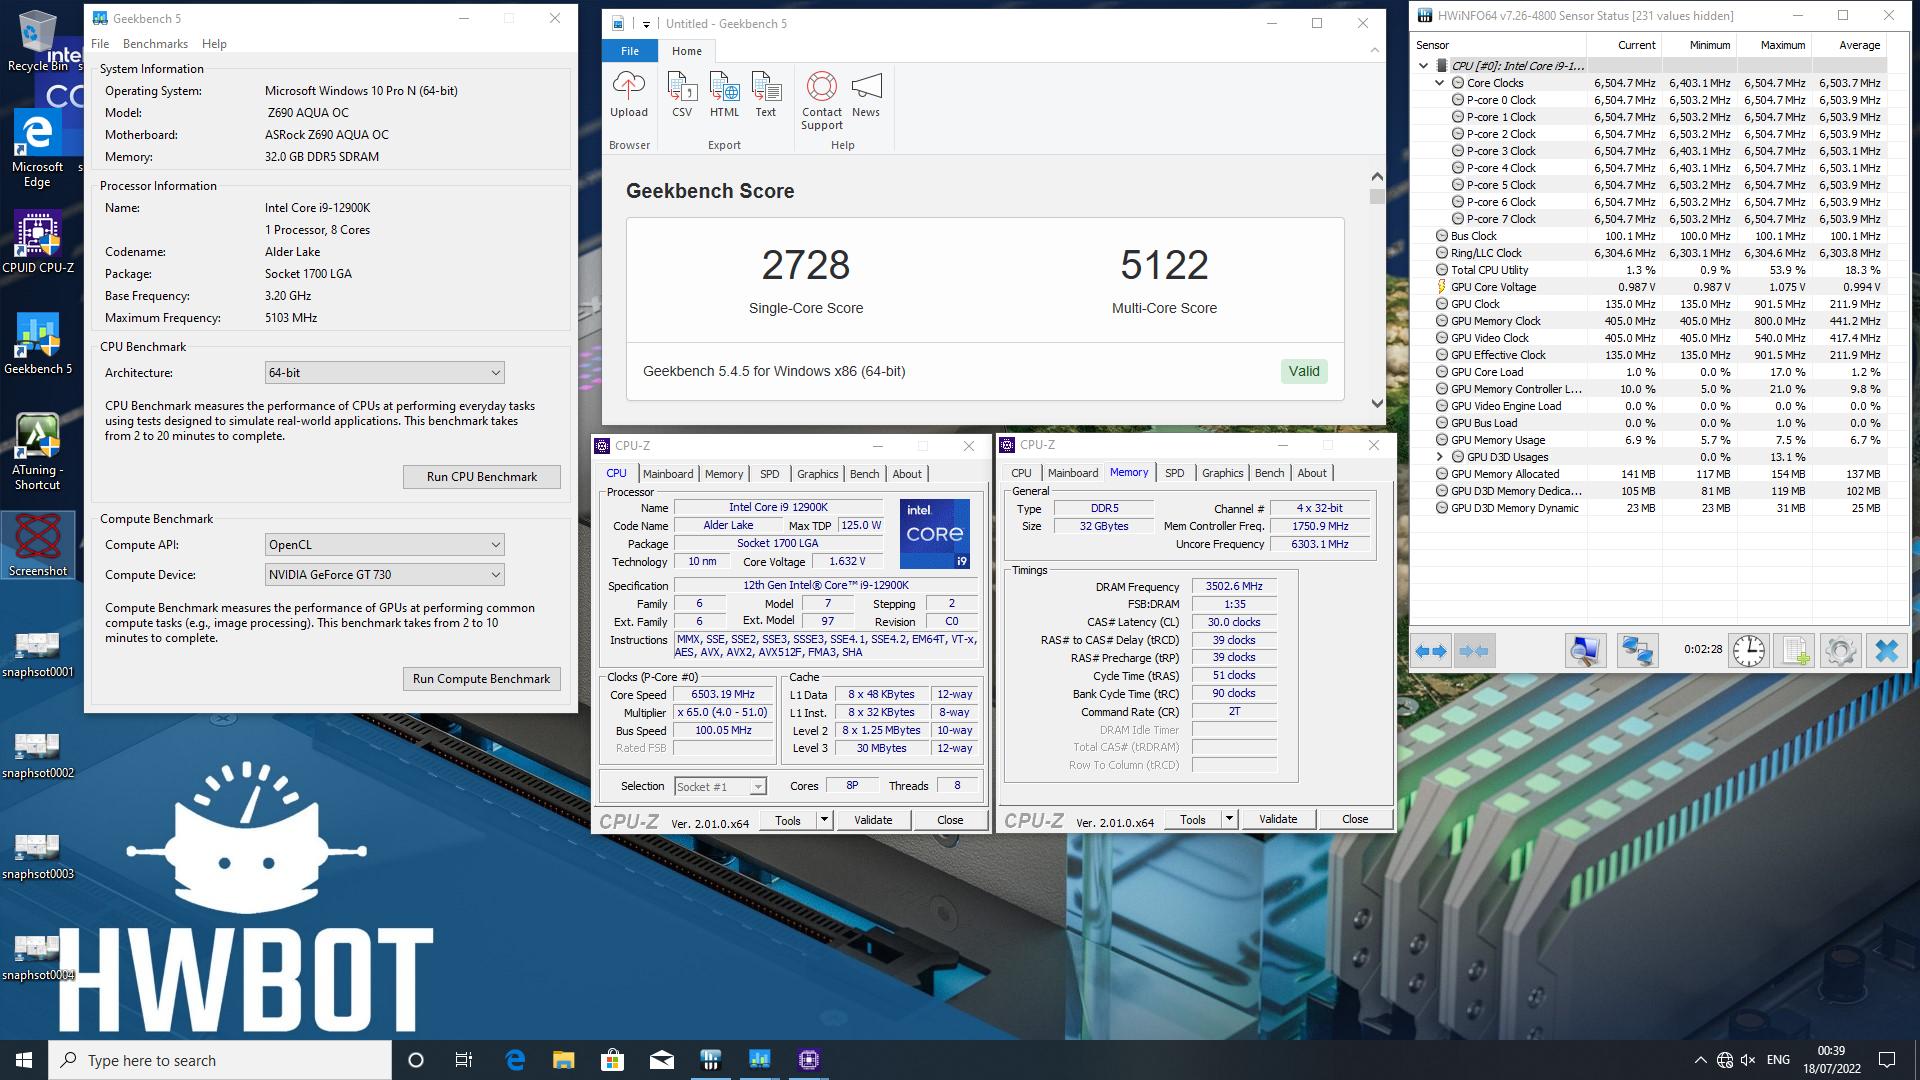Click Close button in right CPU-Z window
Viewport: 1920px width, 1080px height.
1355,819
